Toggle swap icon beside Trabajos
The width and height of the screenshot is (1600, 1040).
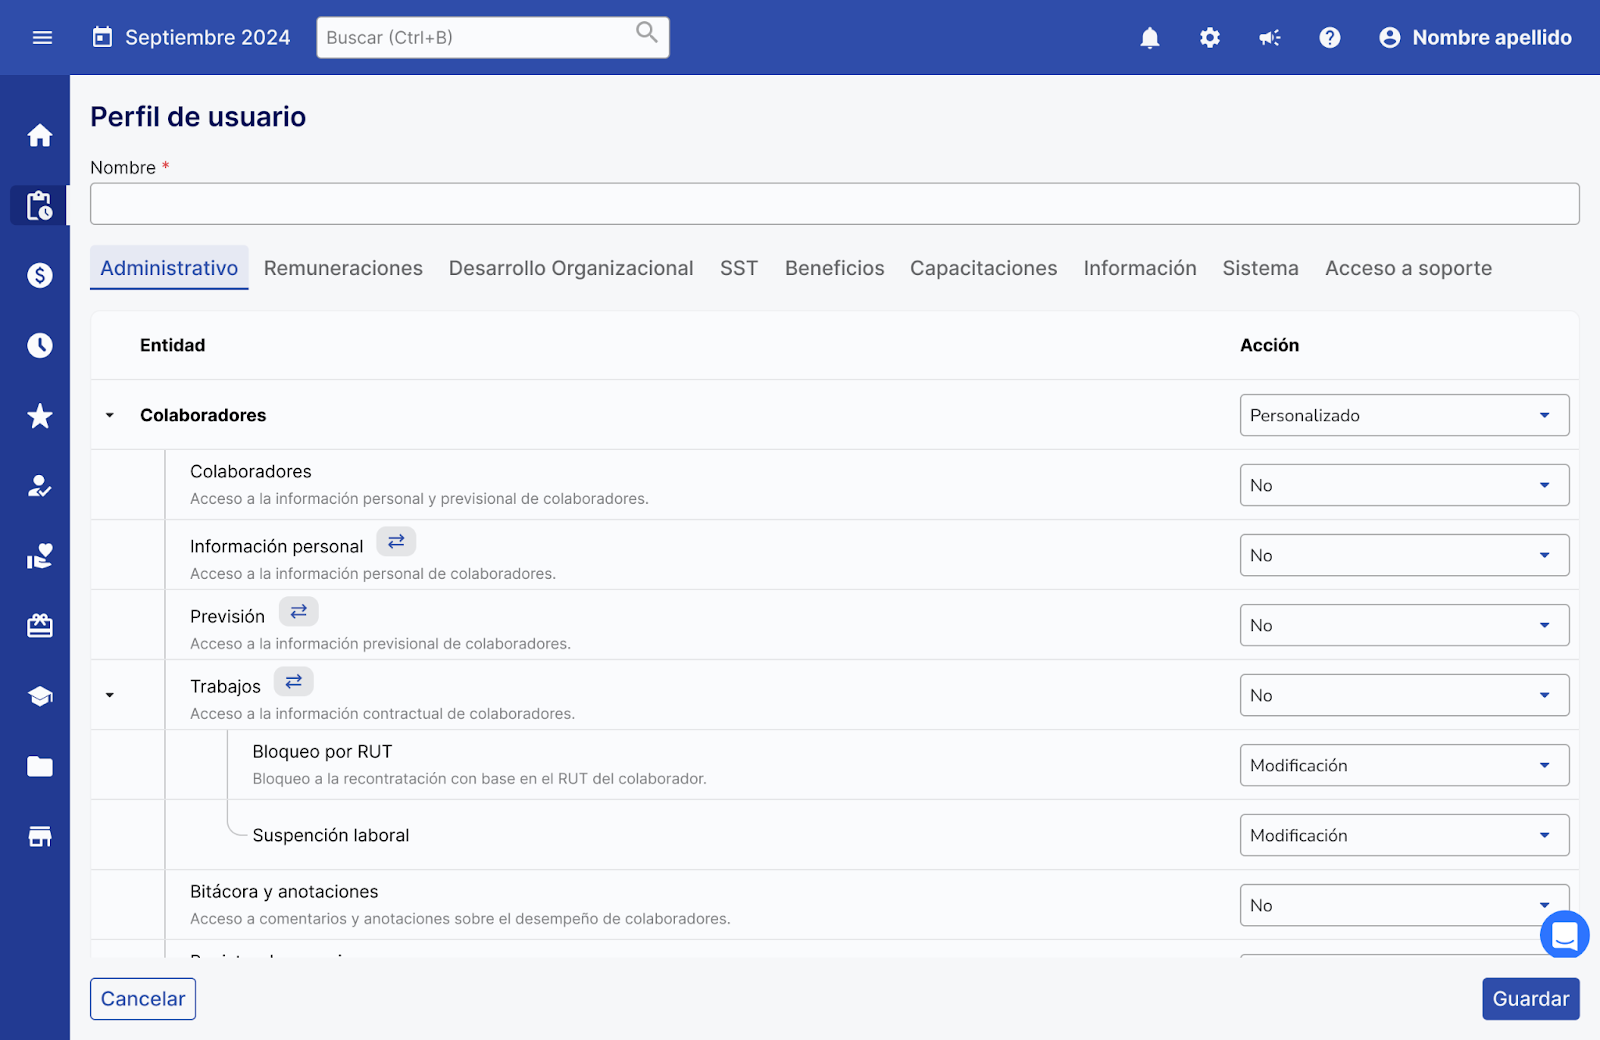pyautogui.click(x=293, y=682)
